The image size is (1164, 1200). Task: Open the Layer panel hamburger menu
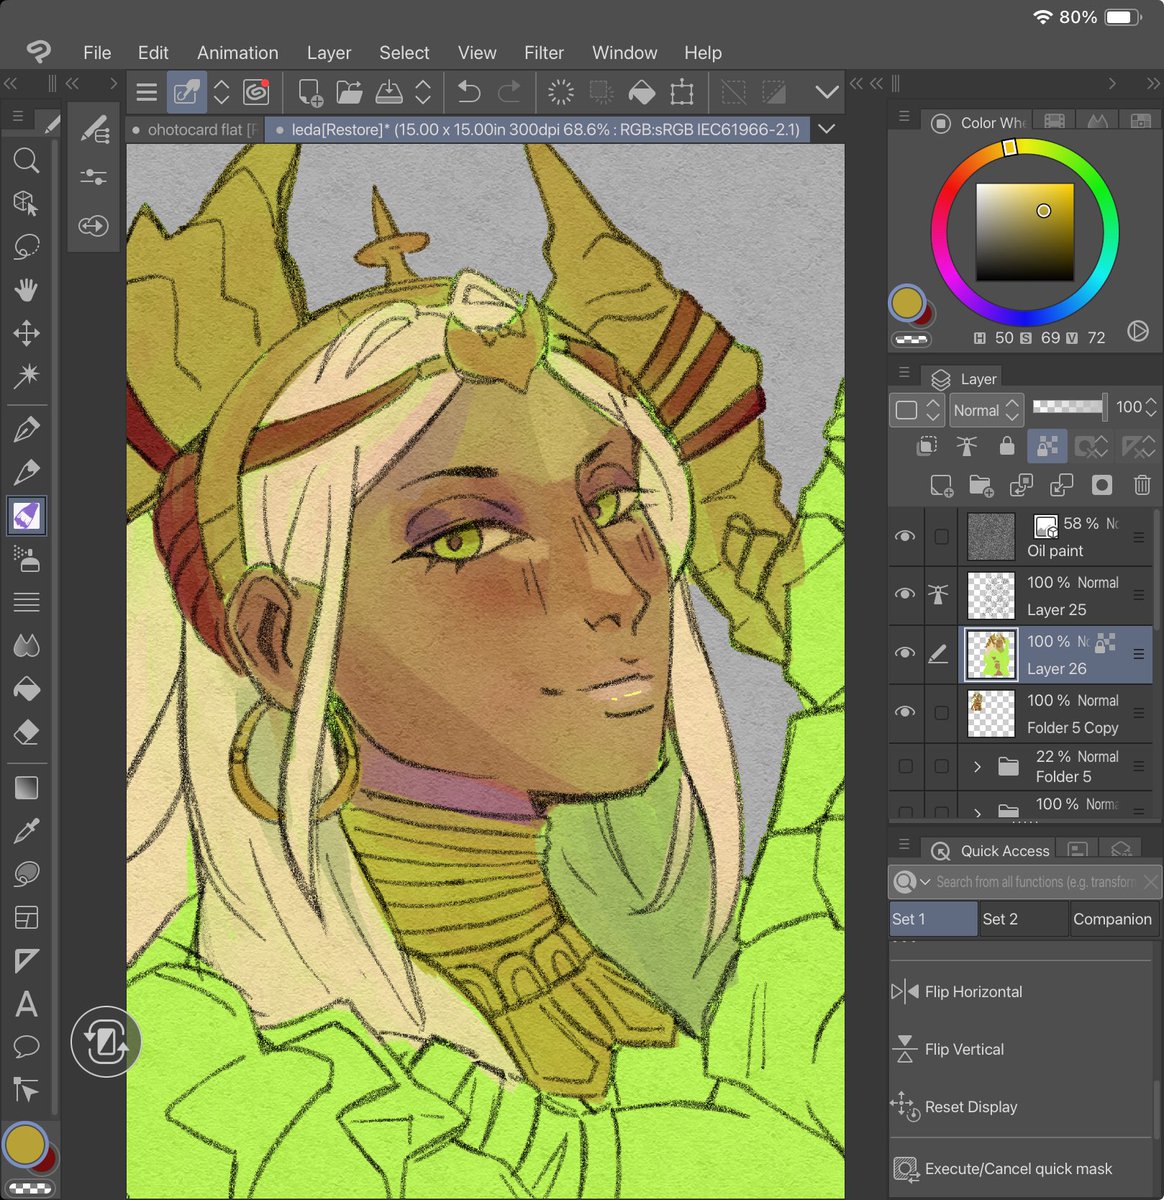click(x=904, y=373)
